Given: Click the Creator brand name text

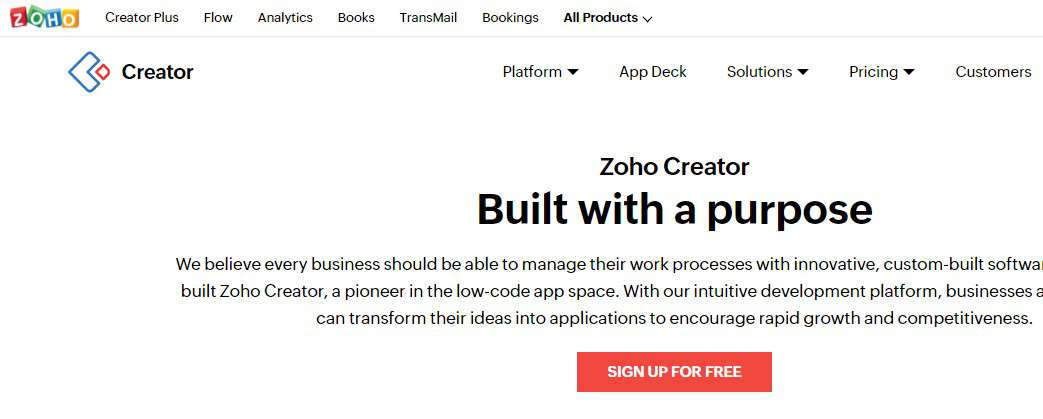Looking at the screenshot, I should (x=158, y=72).
